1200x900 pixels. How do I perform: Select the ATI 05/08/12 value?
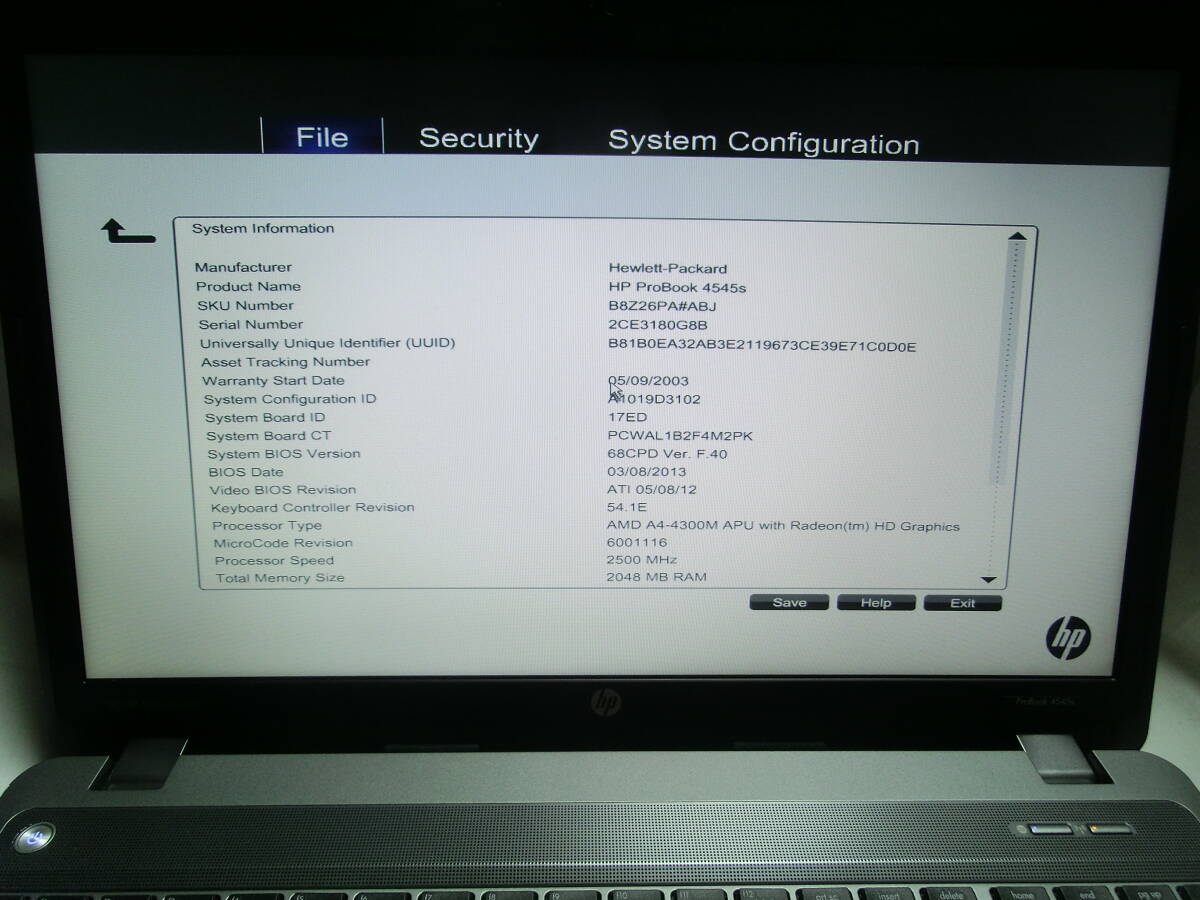651,490
